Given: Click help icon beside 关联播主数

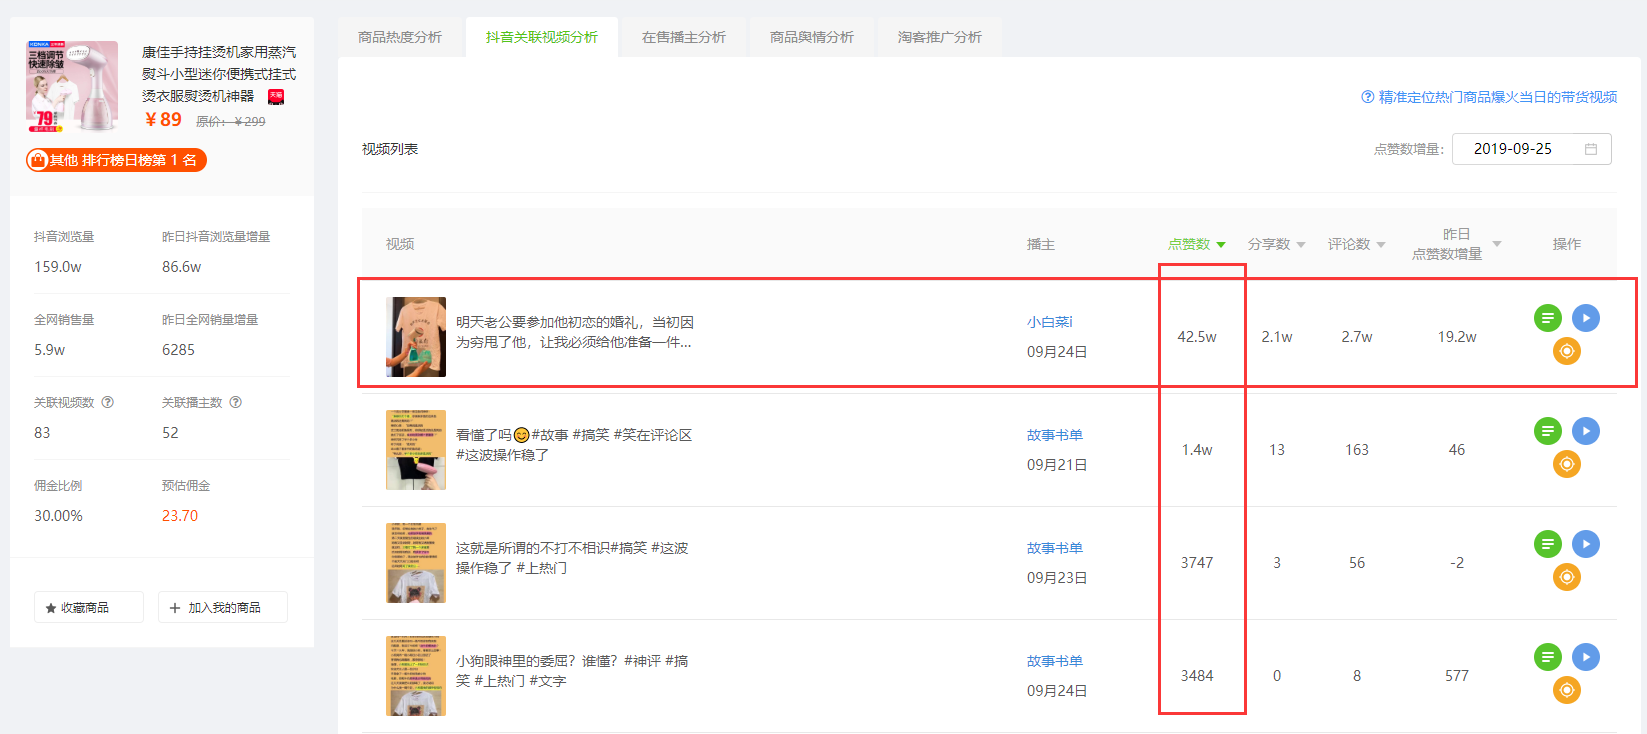Looking at the screenshot, I should 236,402.
